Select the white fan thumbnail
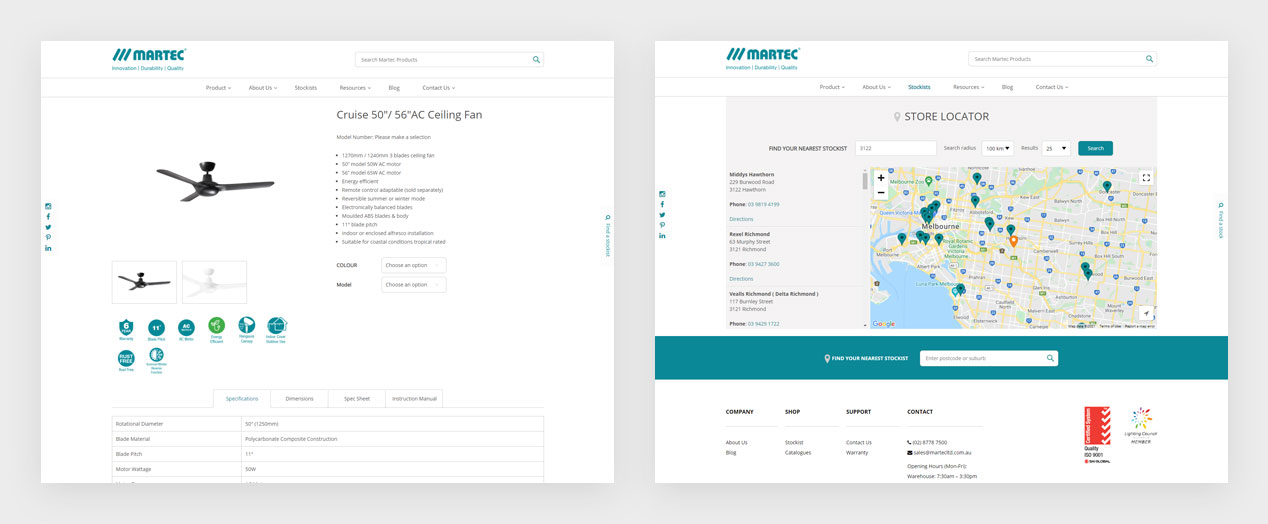Screen dimensions: 1268x524 click(x=214, y=282)
